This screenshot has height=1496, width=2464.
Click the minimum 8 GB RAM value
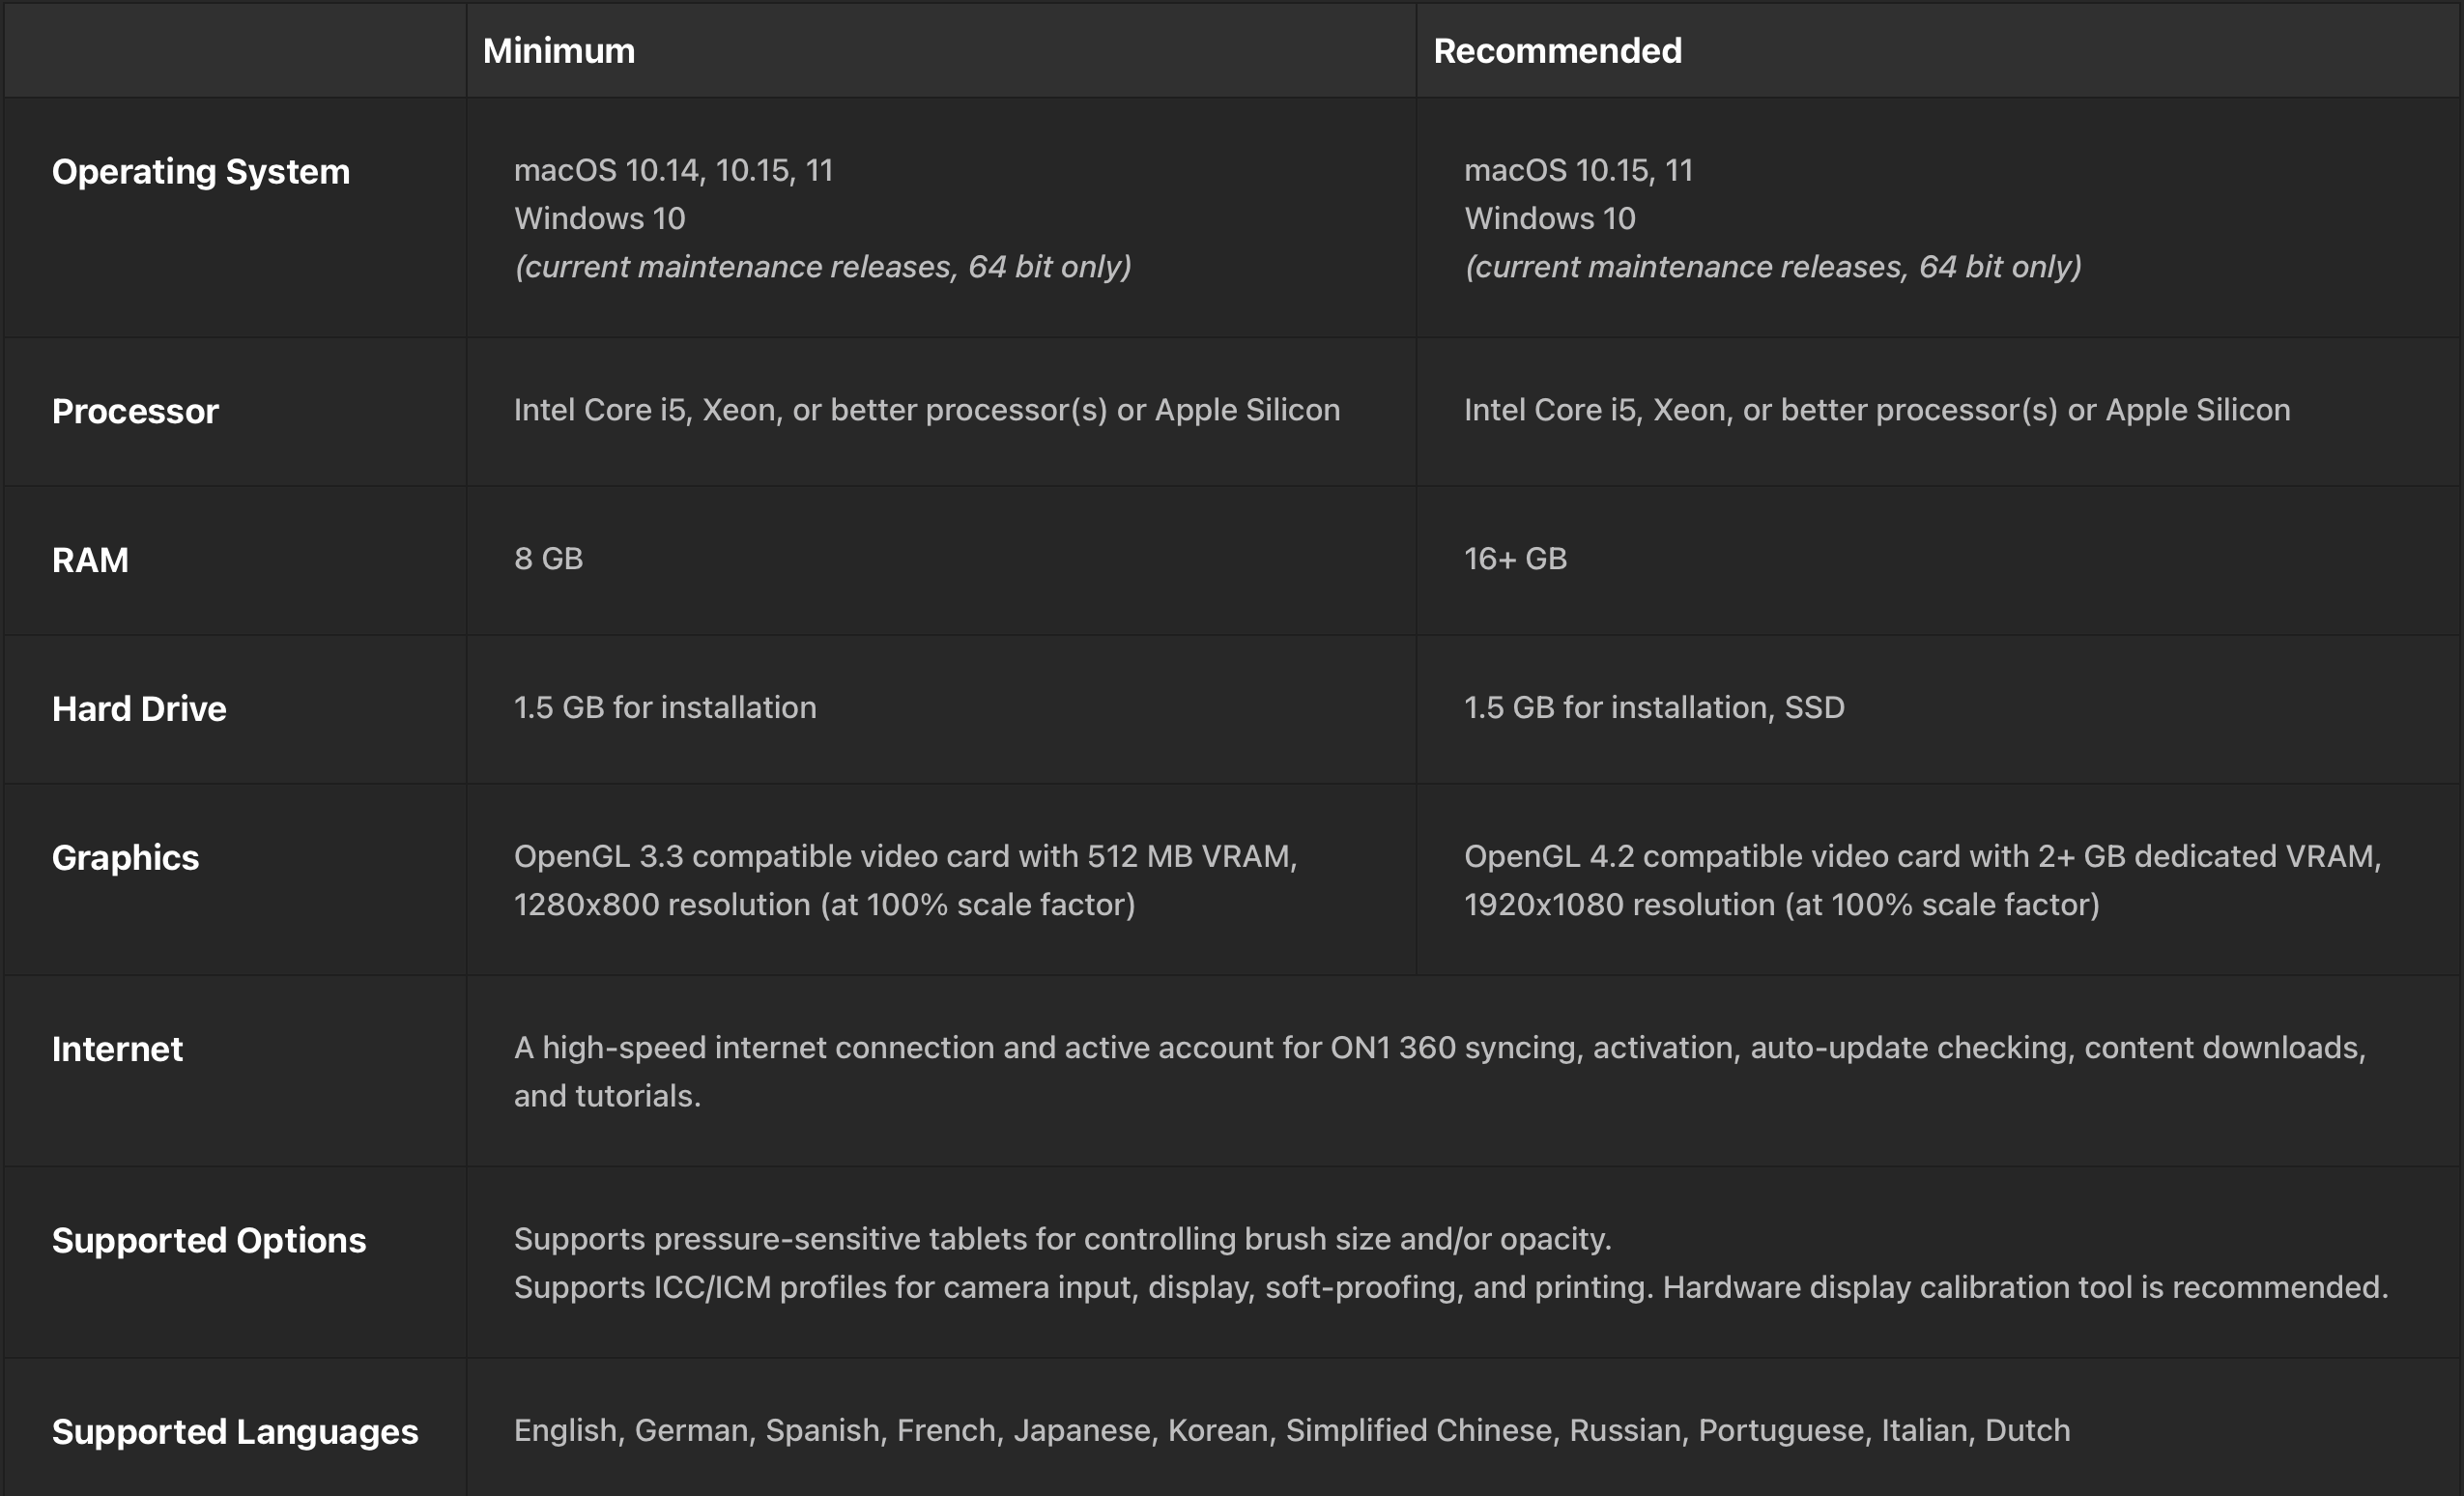[x=548, y=558]
